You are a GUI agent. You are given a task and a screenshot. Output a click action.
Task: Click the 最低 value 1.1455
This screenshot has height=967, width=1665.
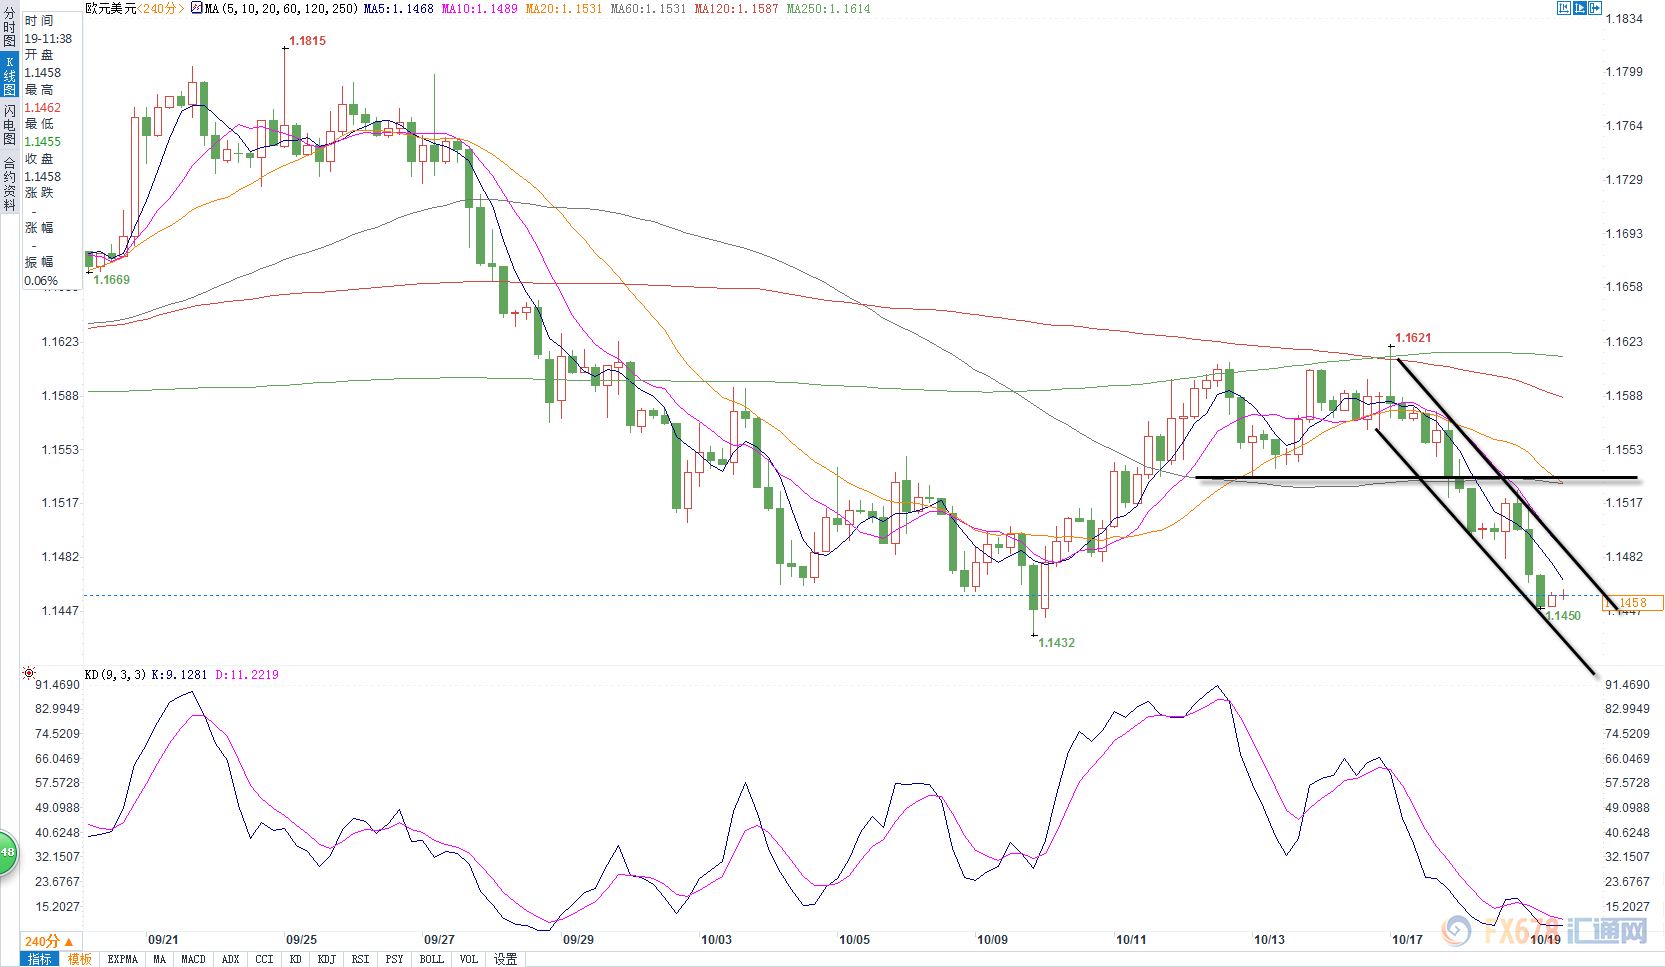[42, 142]
